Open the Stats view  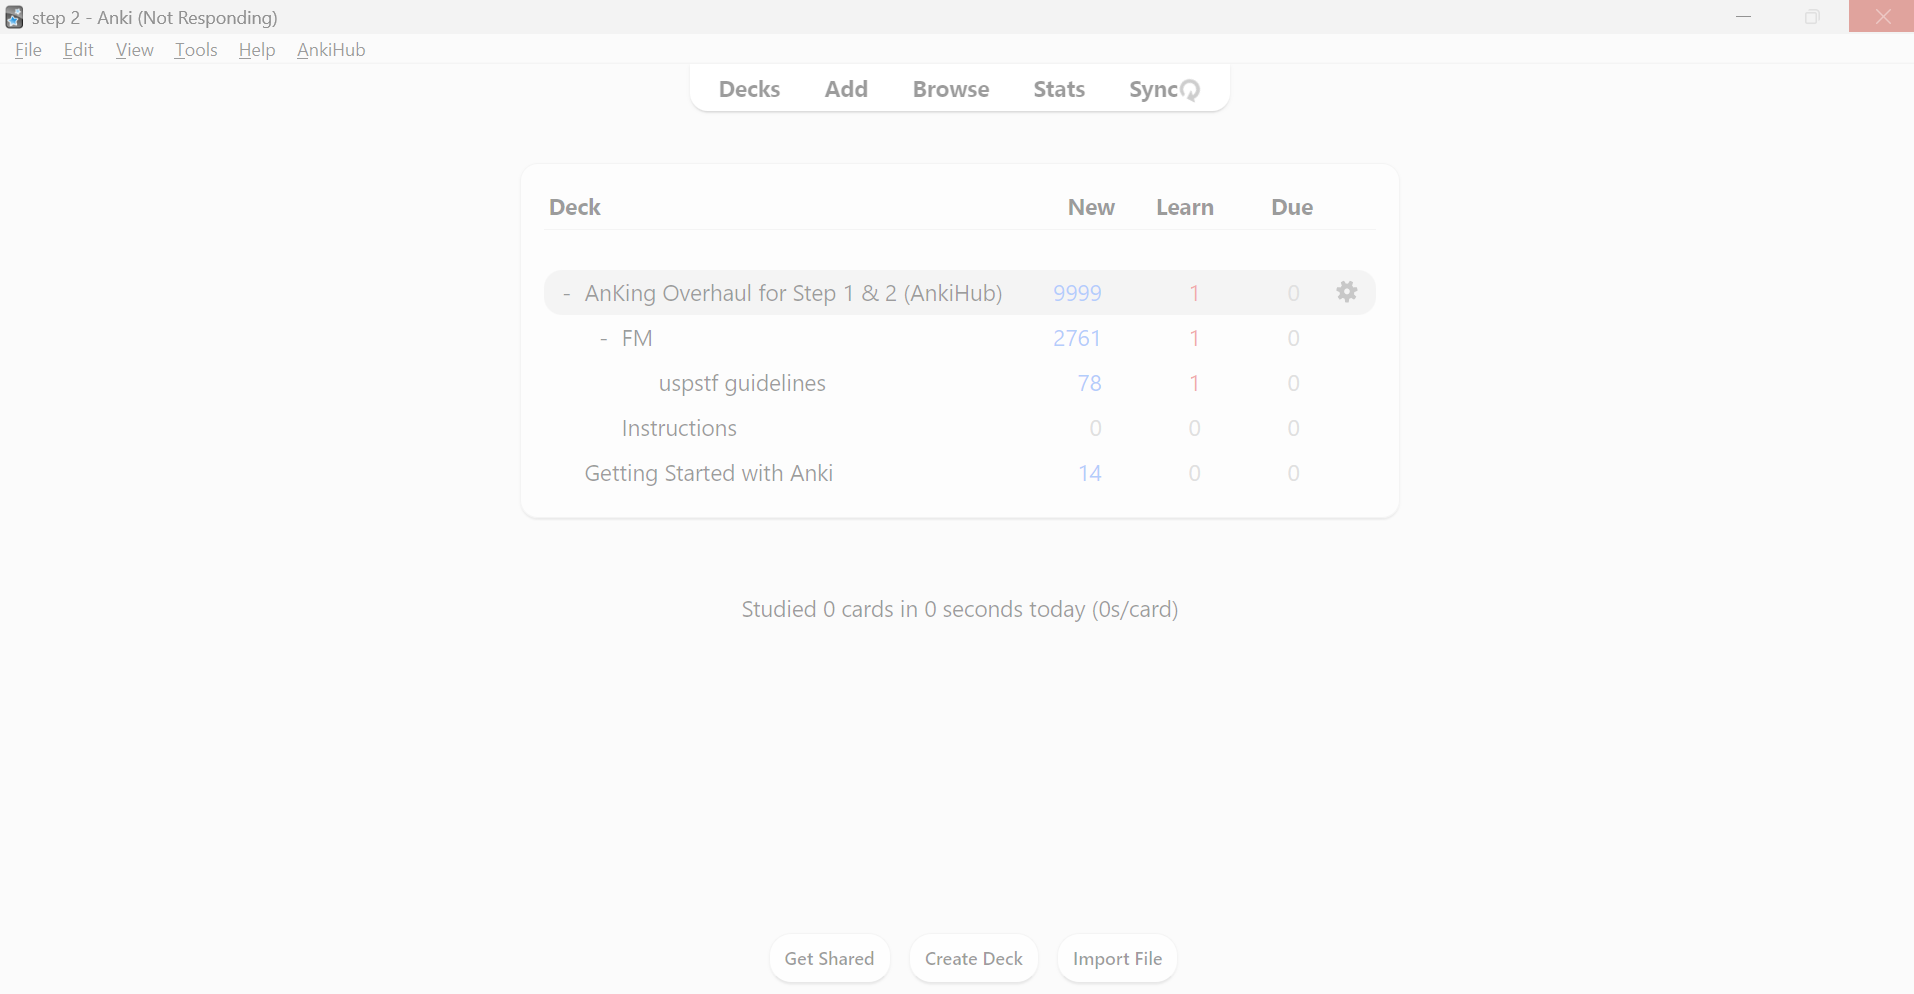(x=1059, y=89)
